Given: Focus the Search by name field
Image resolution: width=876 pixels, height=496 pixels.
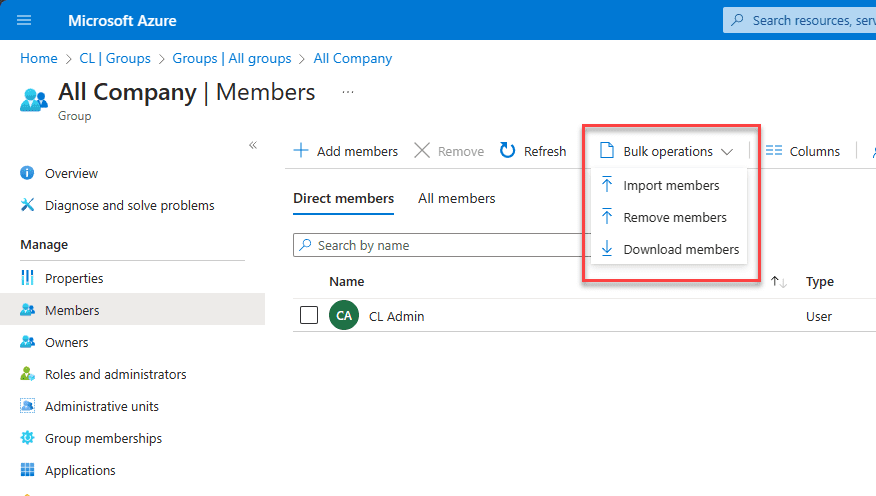Looking at the screenshot, I should tap(441, 245).
